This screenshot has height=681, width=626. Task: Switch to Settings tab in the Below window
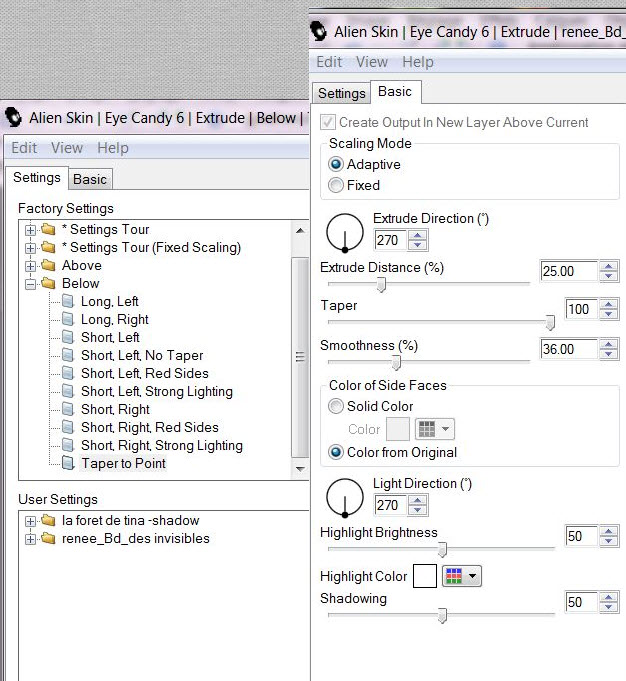[x=37, y=178]
